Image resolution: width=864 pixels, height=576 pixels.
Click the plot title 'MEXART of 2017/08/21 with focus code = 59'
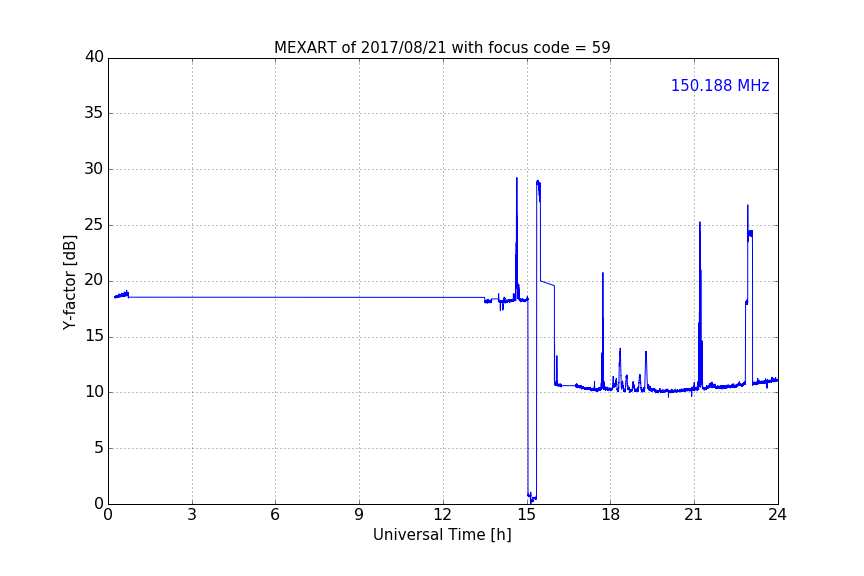tap(442, 48)
